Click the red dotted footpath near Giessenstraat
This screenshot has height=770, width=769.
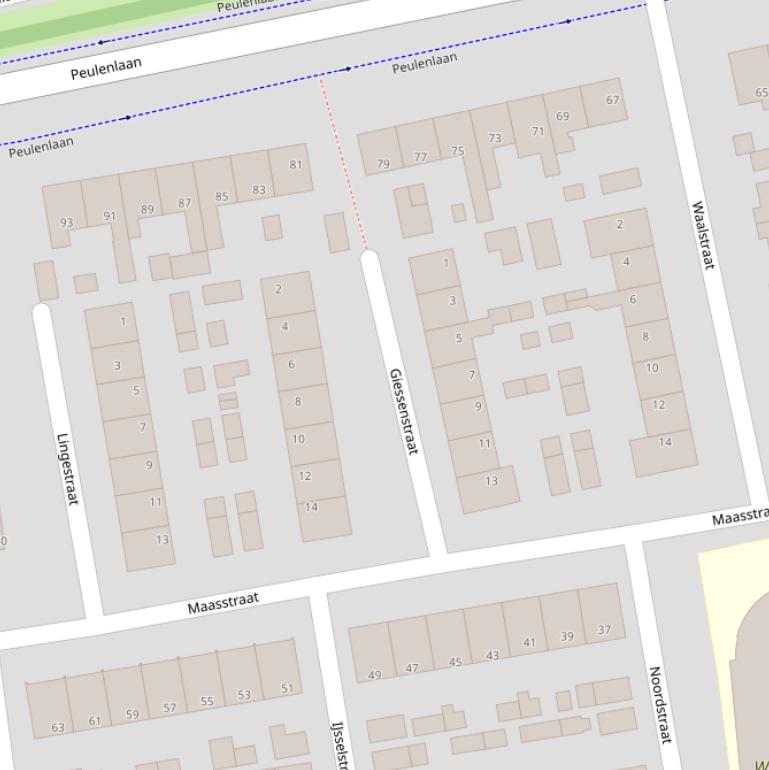coord(342,160)
